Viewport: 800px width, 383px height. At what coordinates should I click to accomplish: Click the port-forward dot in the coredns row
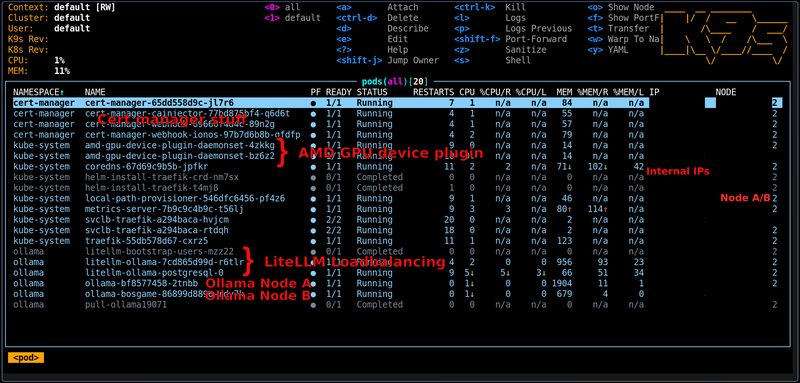313,167
